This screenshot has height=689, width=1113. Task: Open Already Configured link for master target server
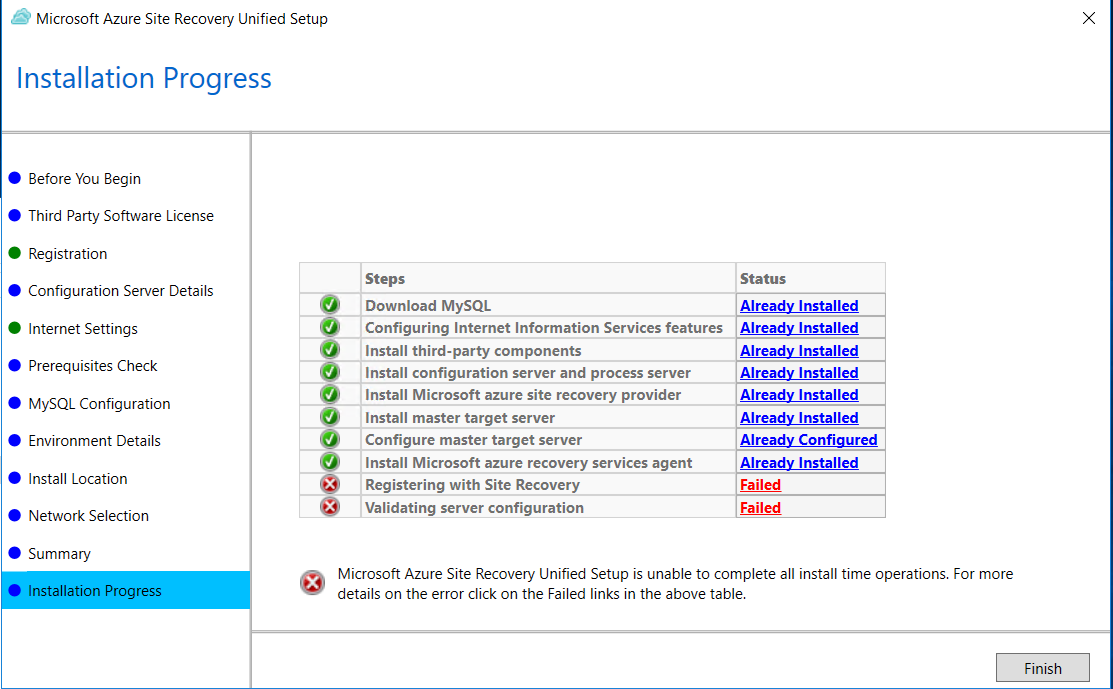coord(808,440)
